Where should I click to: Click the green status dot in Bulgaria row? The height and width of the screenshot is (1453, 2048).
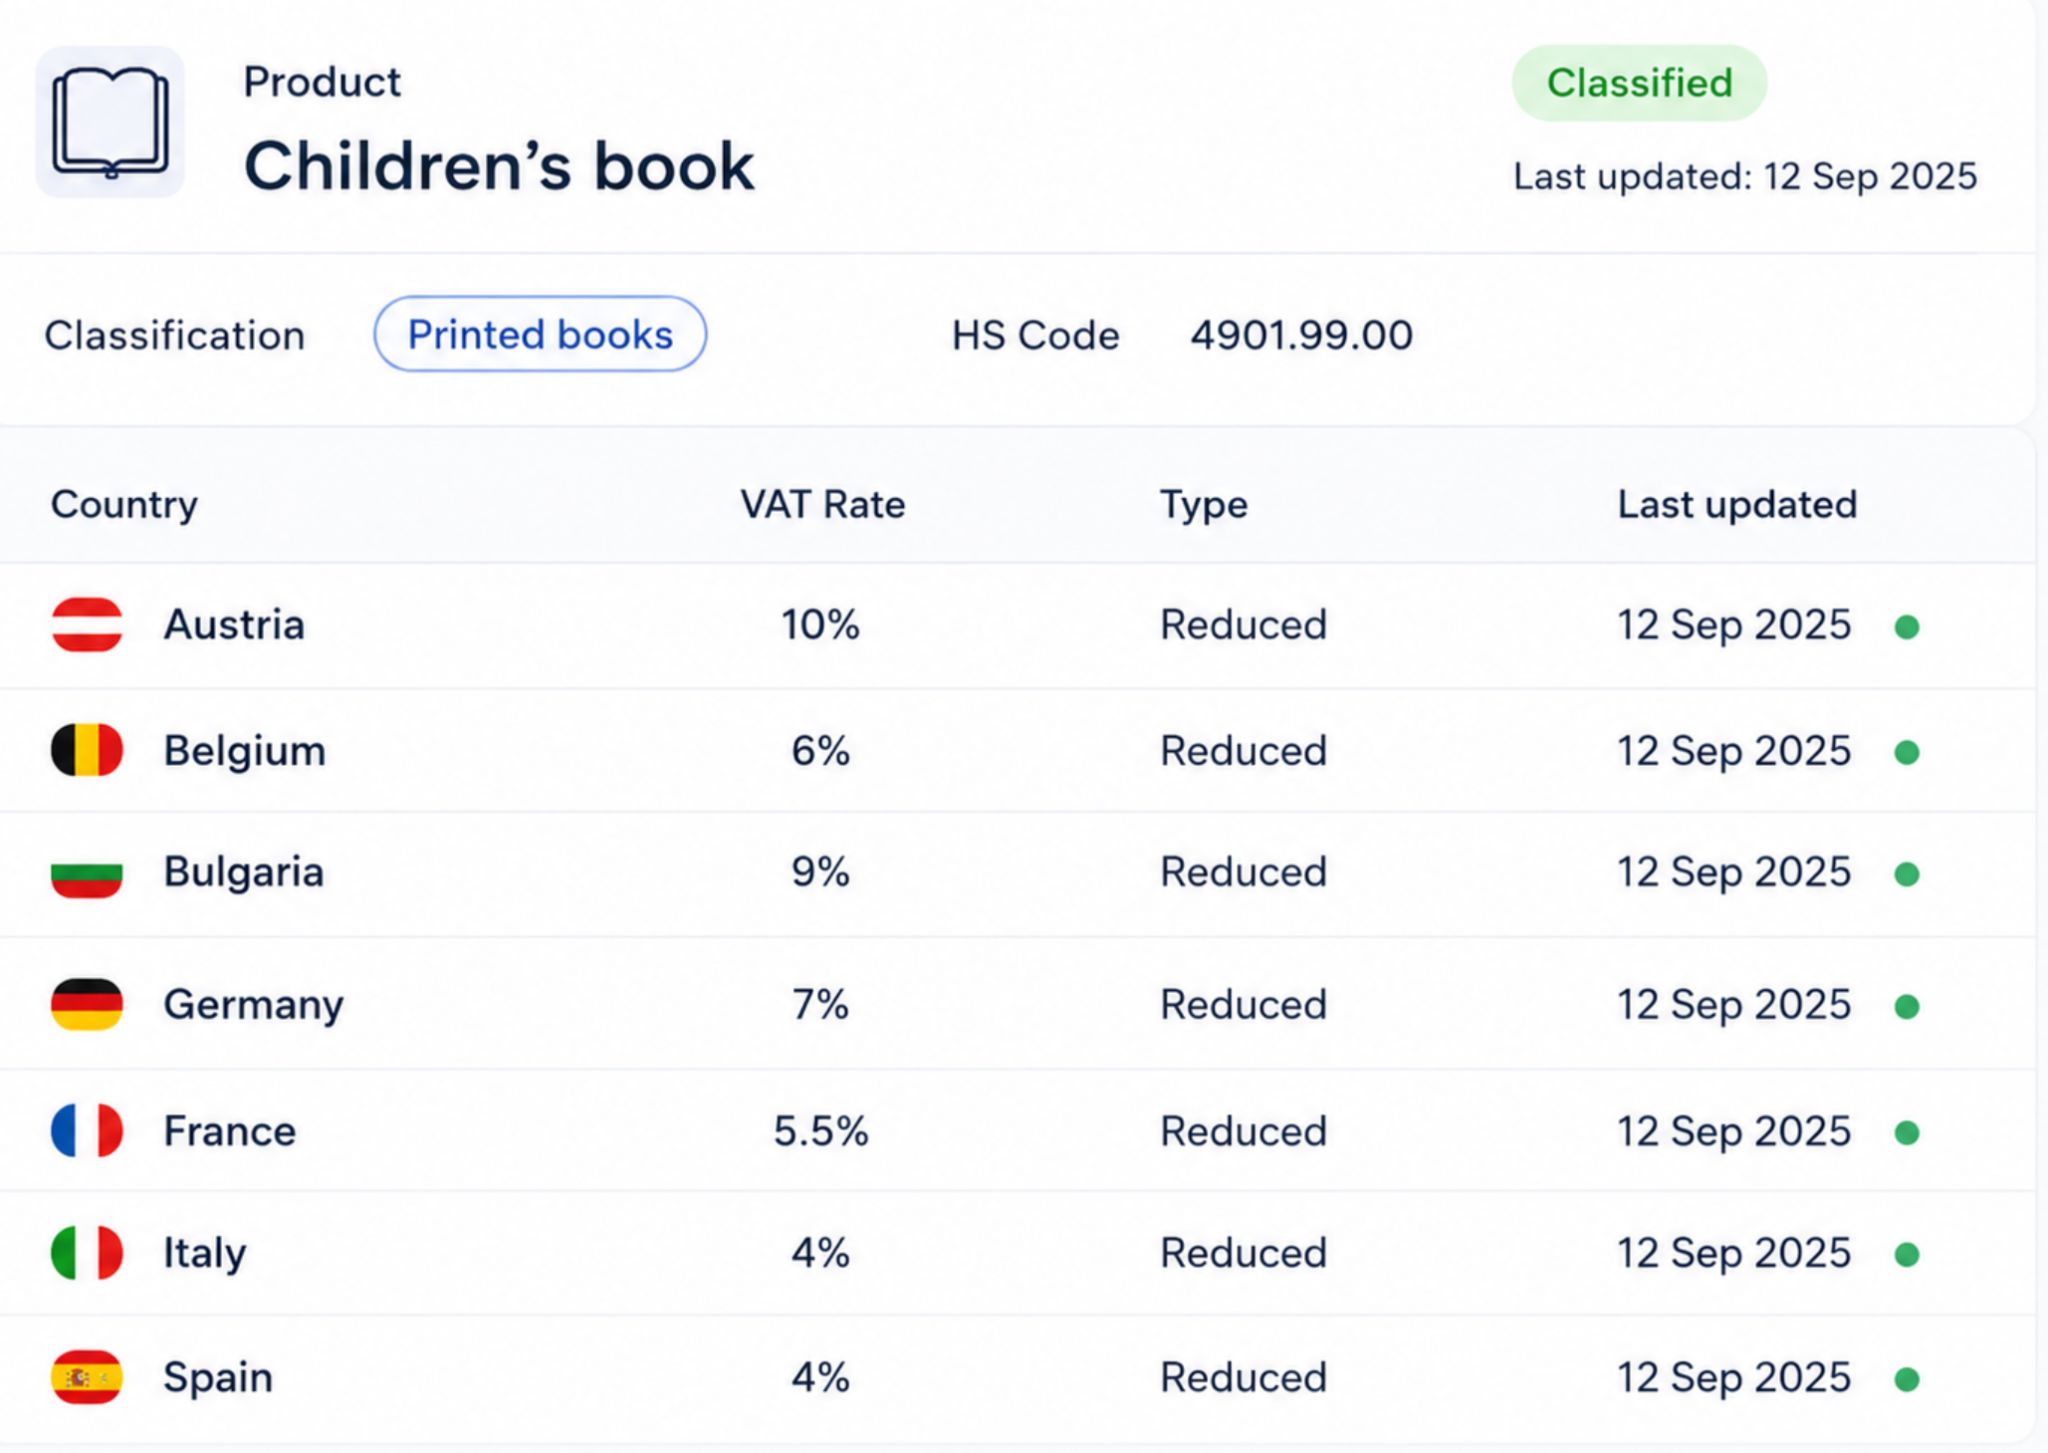[x=1907, y=874]
